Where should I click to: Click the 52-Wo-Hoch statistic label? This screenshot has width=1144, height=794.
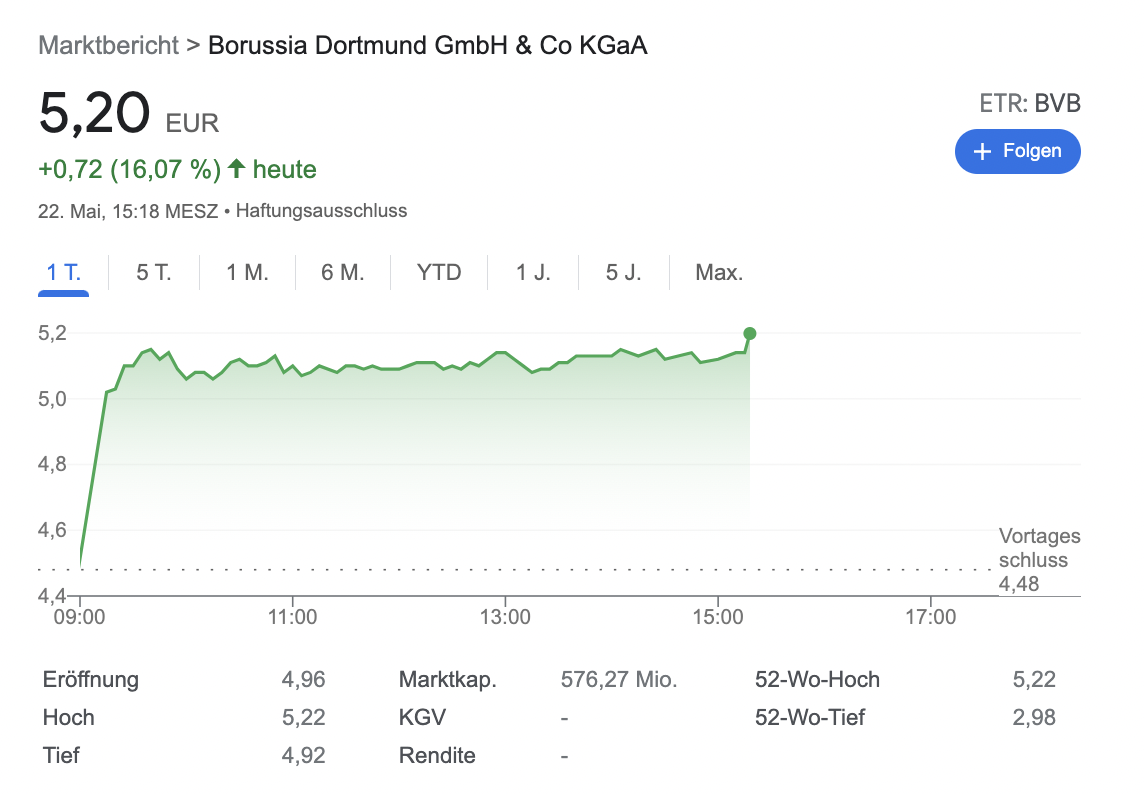tap(817, 680)
